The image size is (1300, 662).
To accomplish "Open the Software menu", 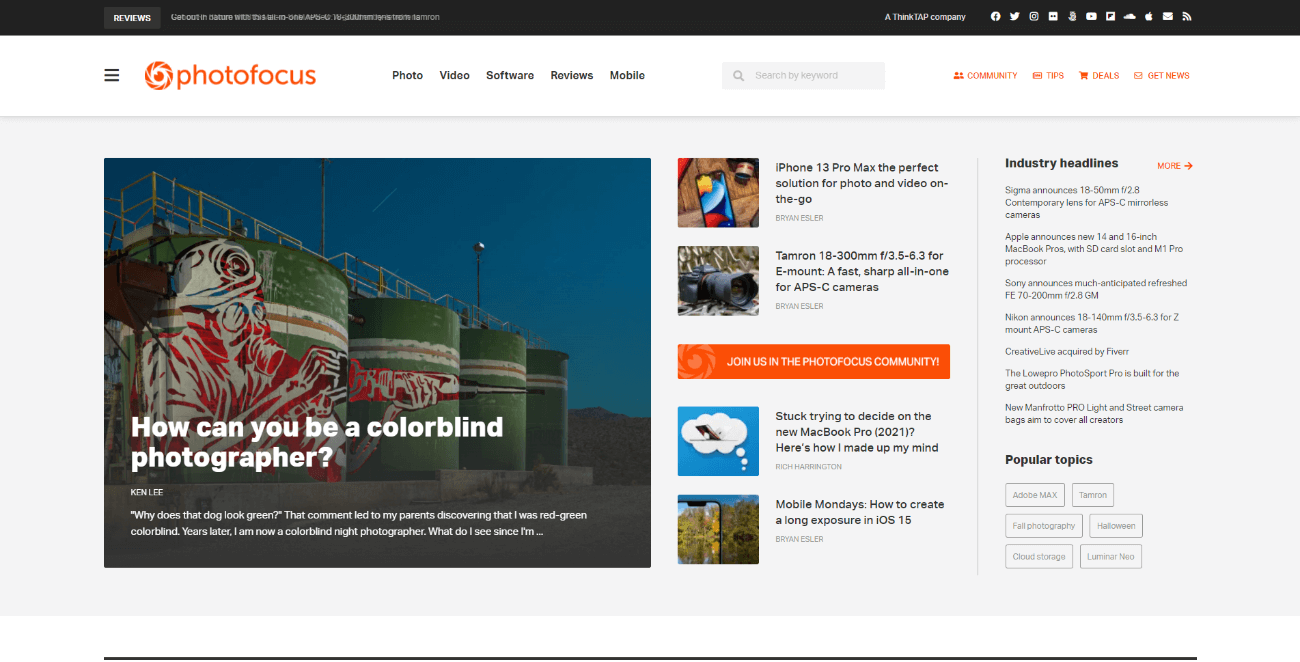I will coord(510,76).
